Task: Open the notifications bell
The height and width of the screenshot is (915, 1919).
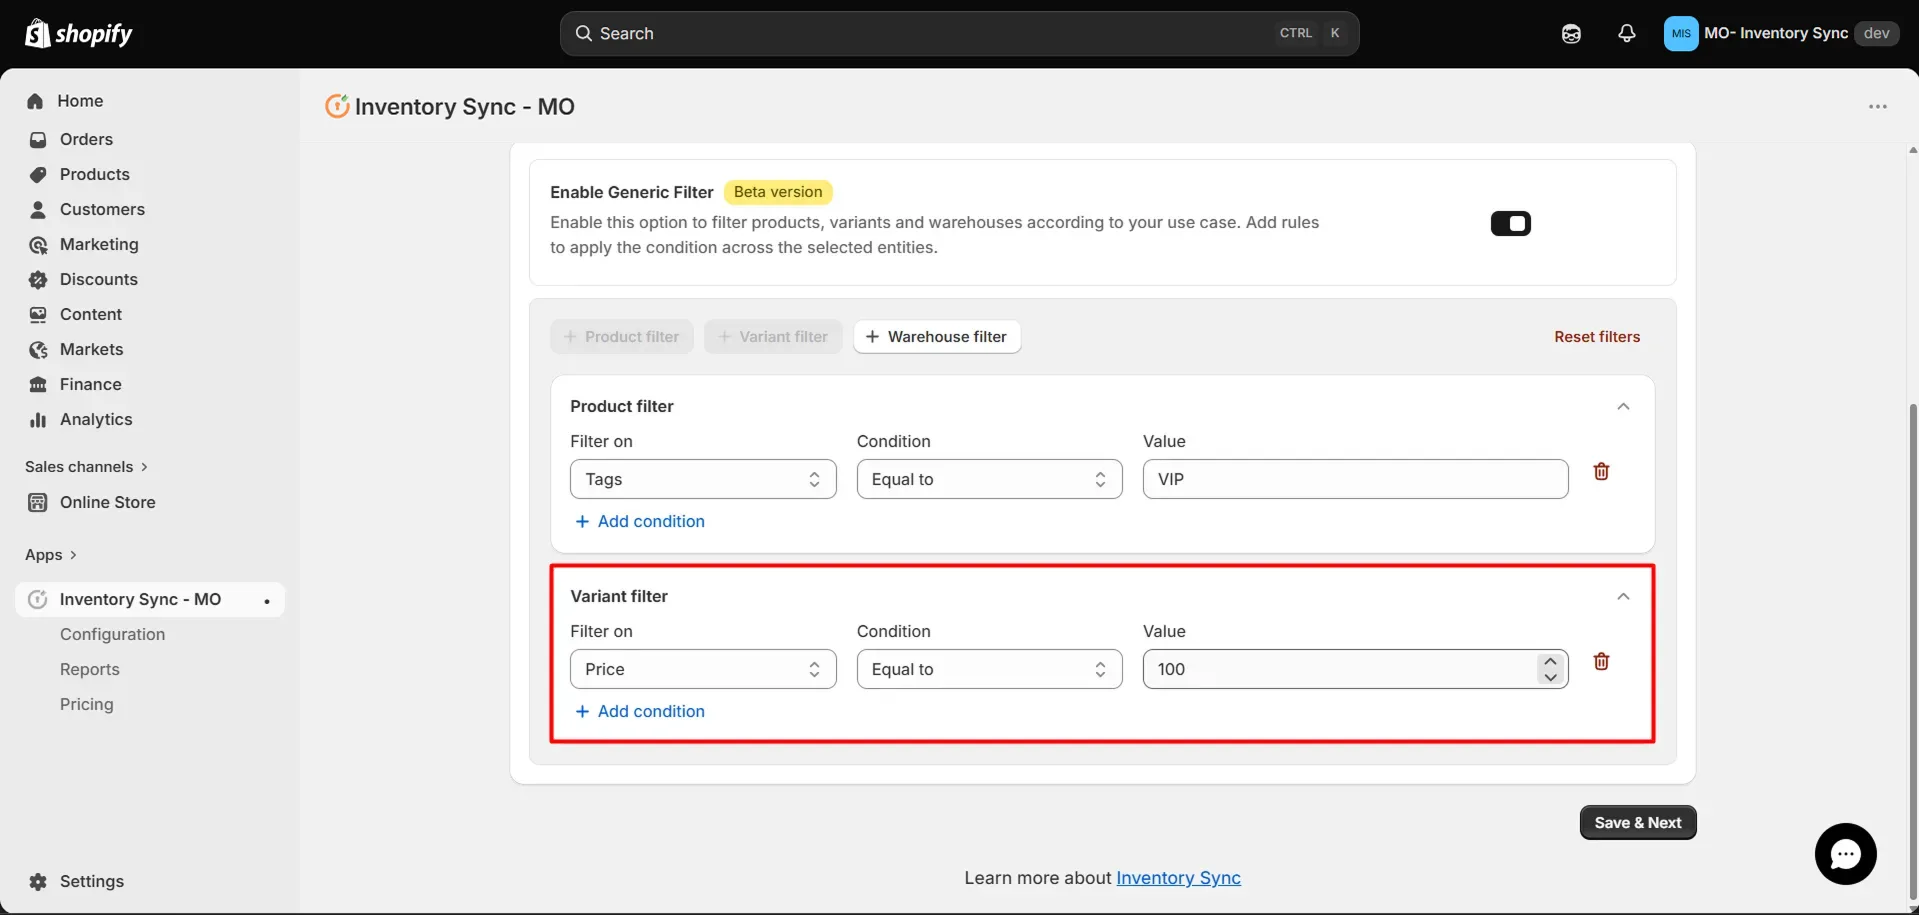Action: click(x=1627, y=34)
